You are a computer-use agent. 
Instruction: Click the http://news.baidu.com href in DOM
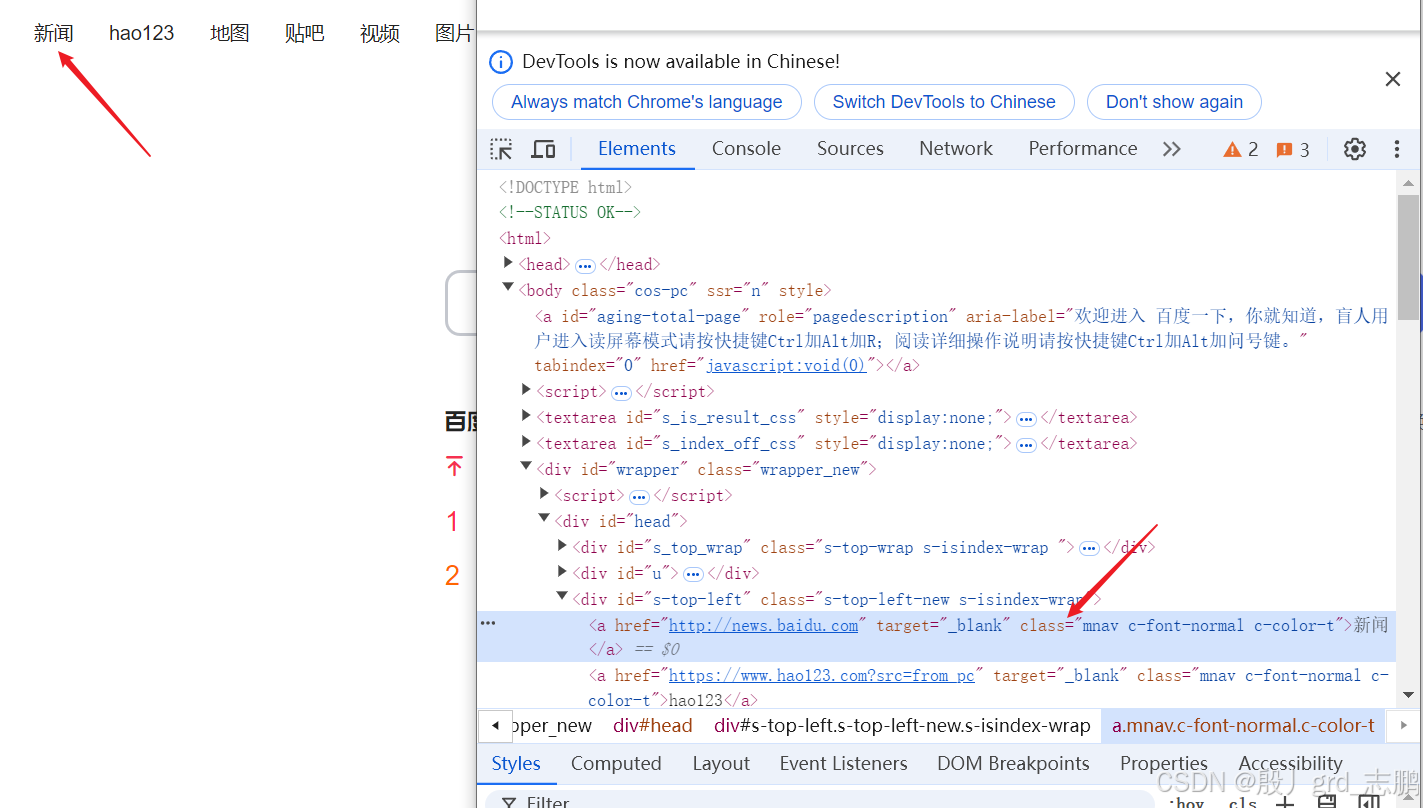(x=763, y=626)
